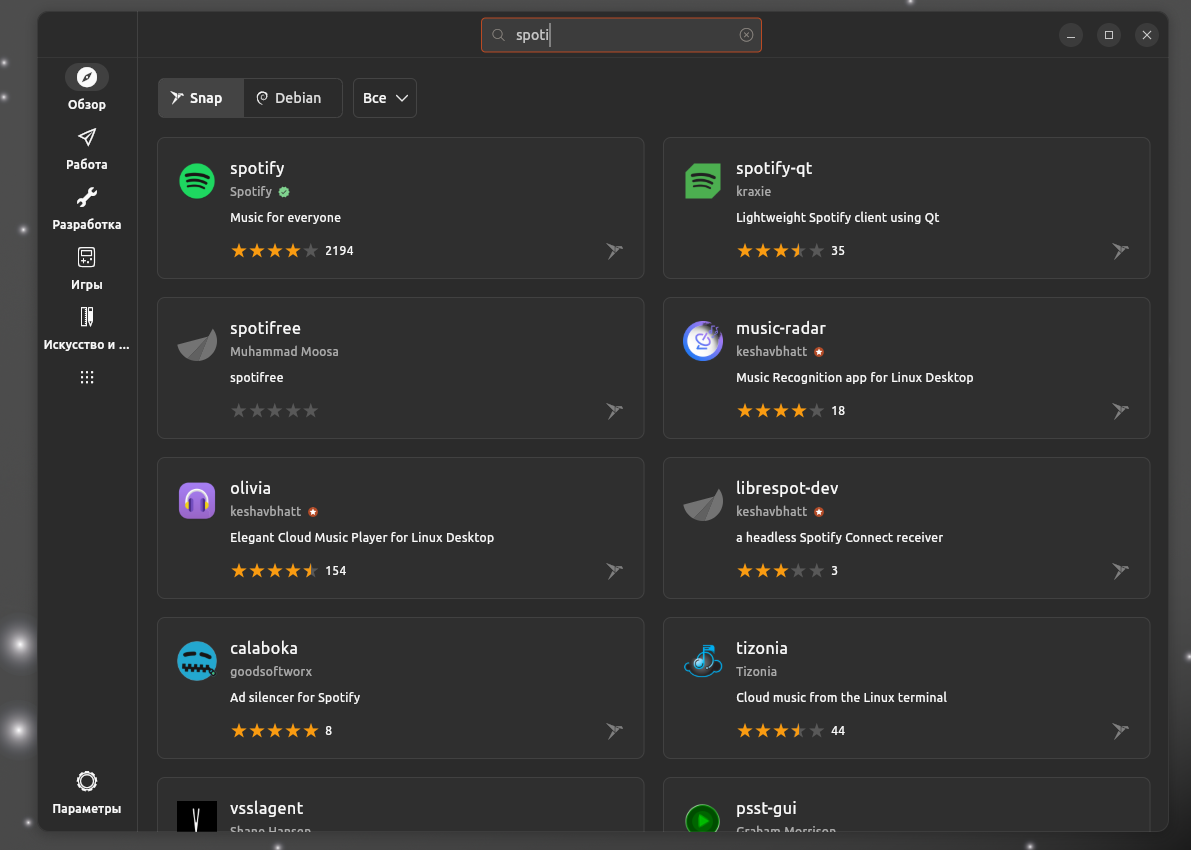Click the music-radar app icon
The width and height of the screenshot is (1191, 850).
coord(703,341)
